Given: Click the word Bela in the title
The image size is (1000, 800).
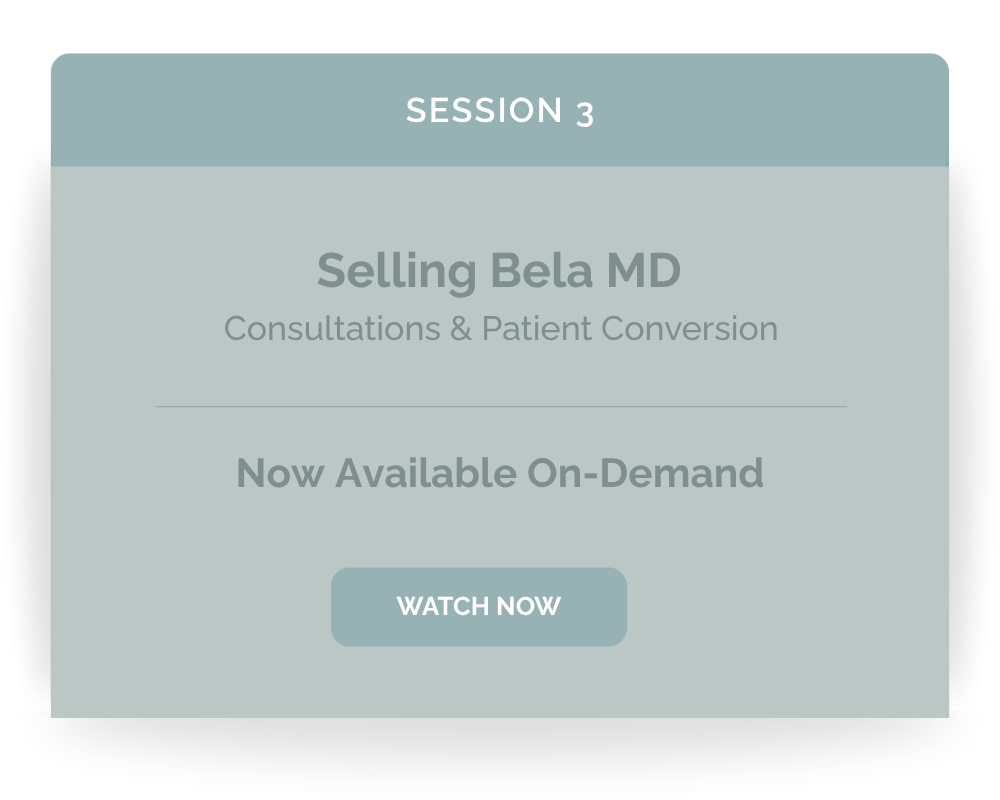Looking at the screenshot, I should (541, 270).
